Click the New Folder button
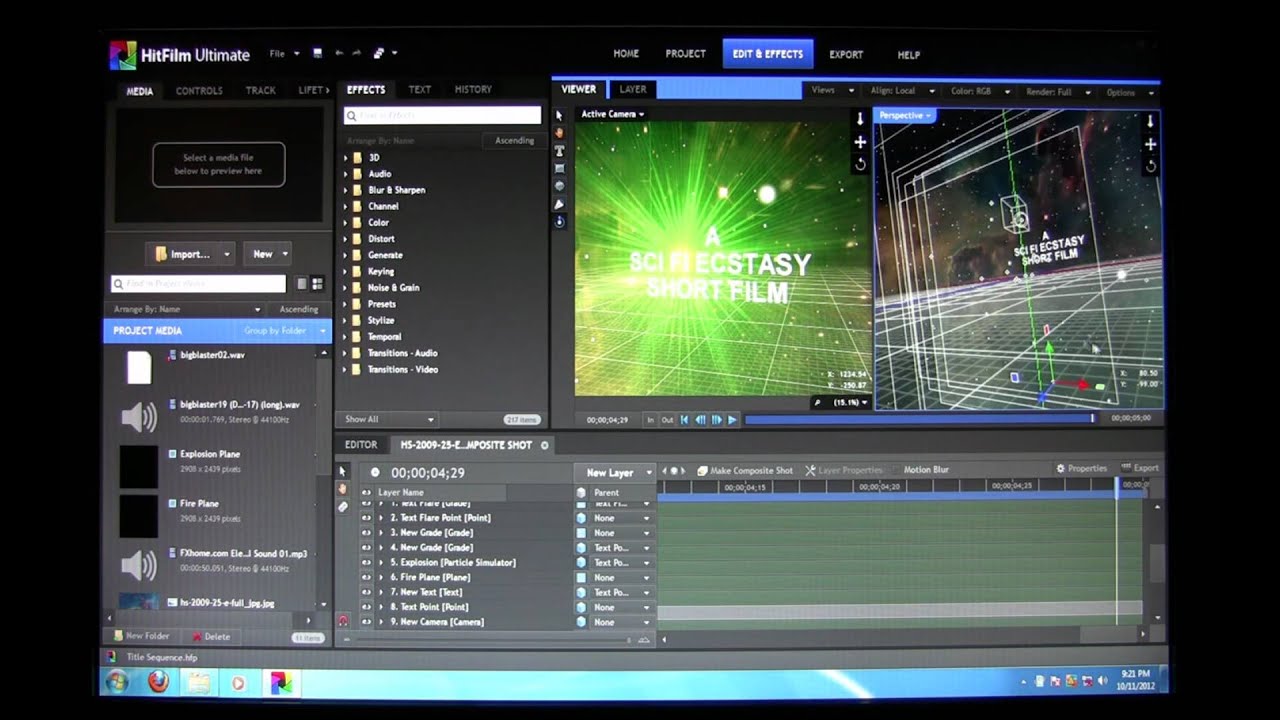Screen dimensions: 1280x720 (141, 636)
